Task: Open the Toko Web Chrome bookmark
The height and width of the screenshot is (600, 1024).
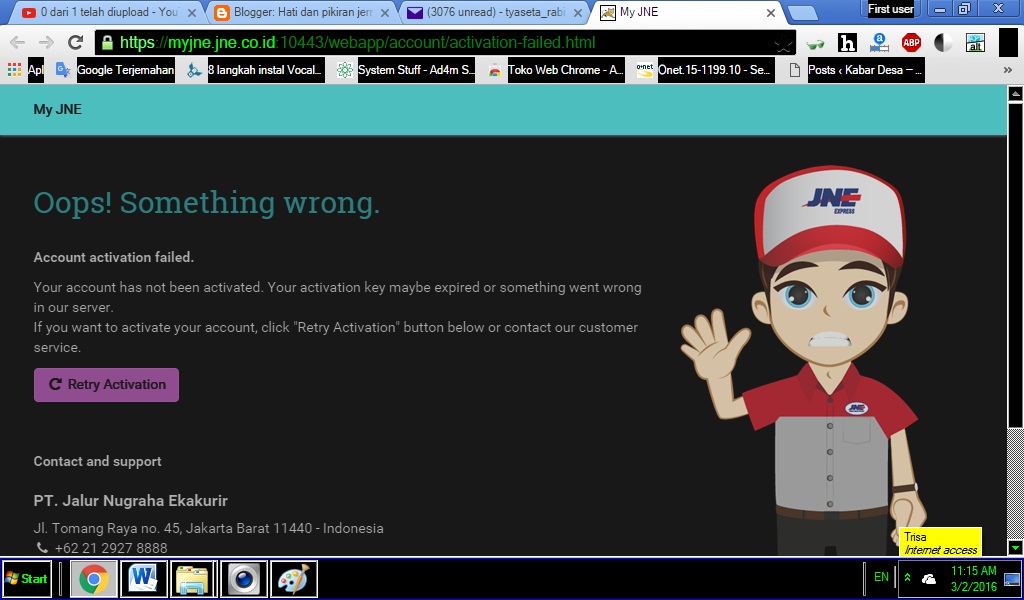Action: tap(556, 70)
